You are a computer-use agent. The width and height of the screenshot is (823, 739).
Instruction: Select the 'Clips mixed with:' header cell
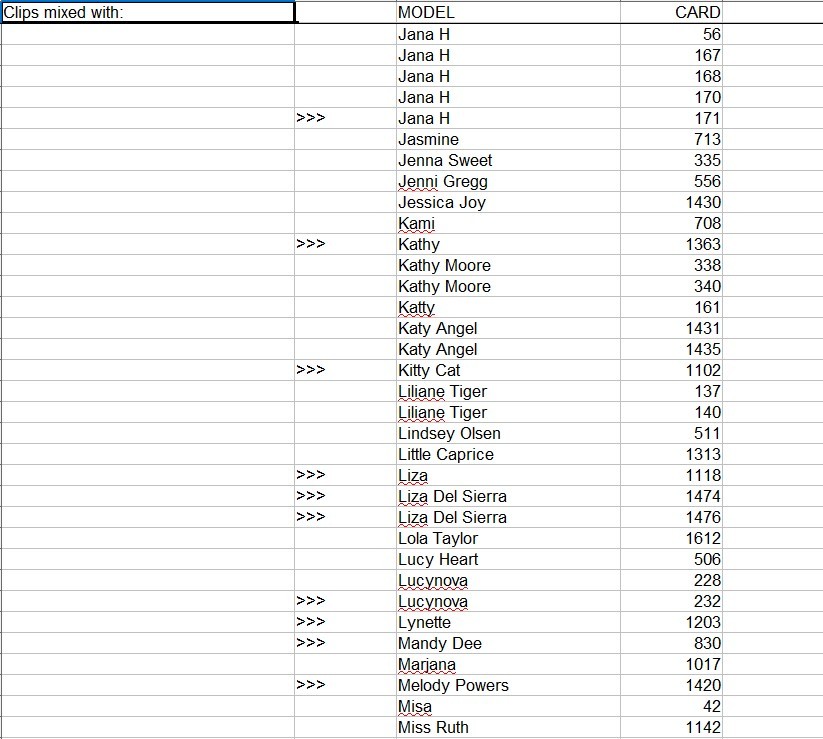pos(148,12)
